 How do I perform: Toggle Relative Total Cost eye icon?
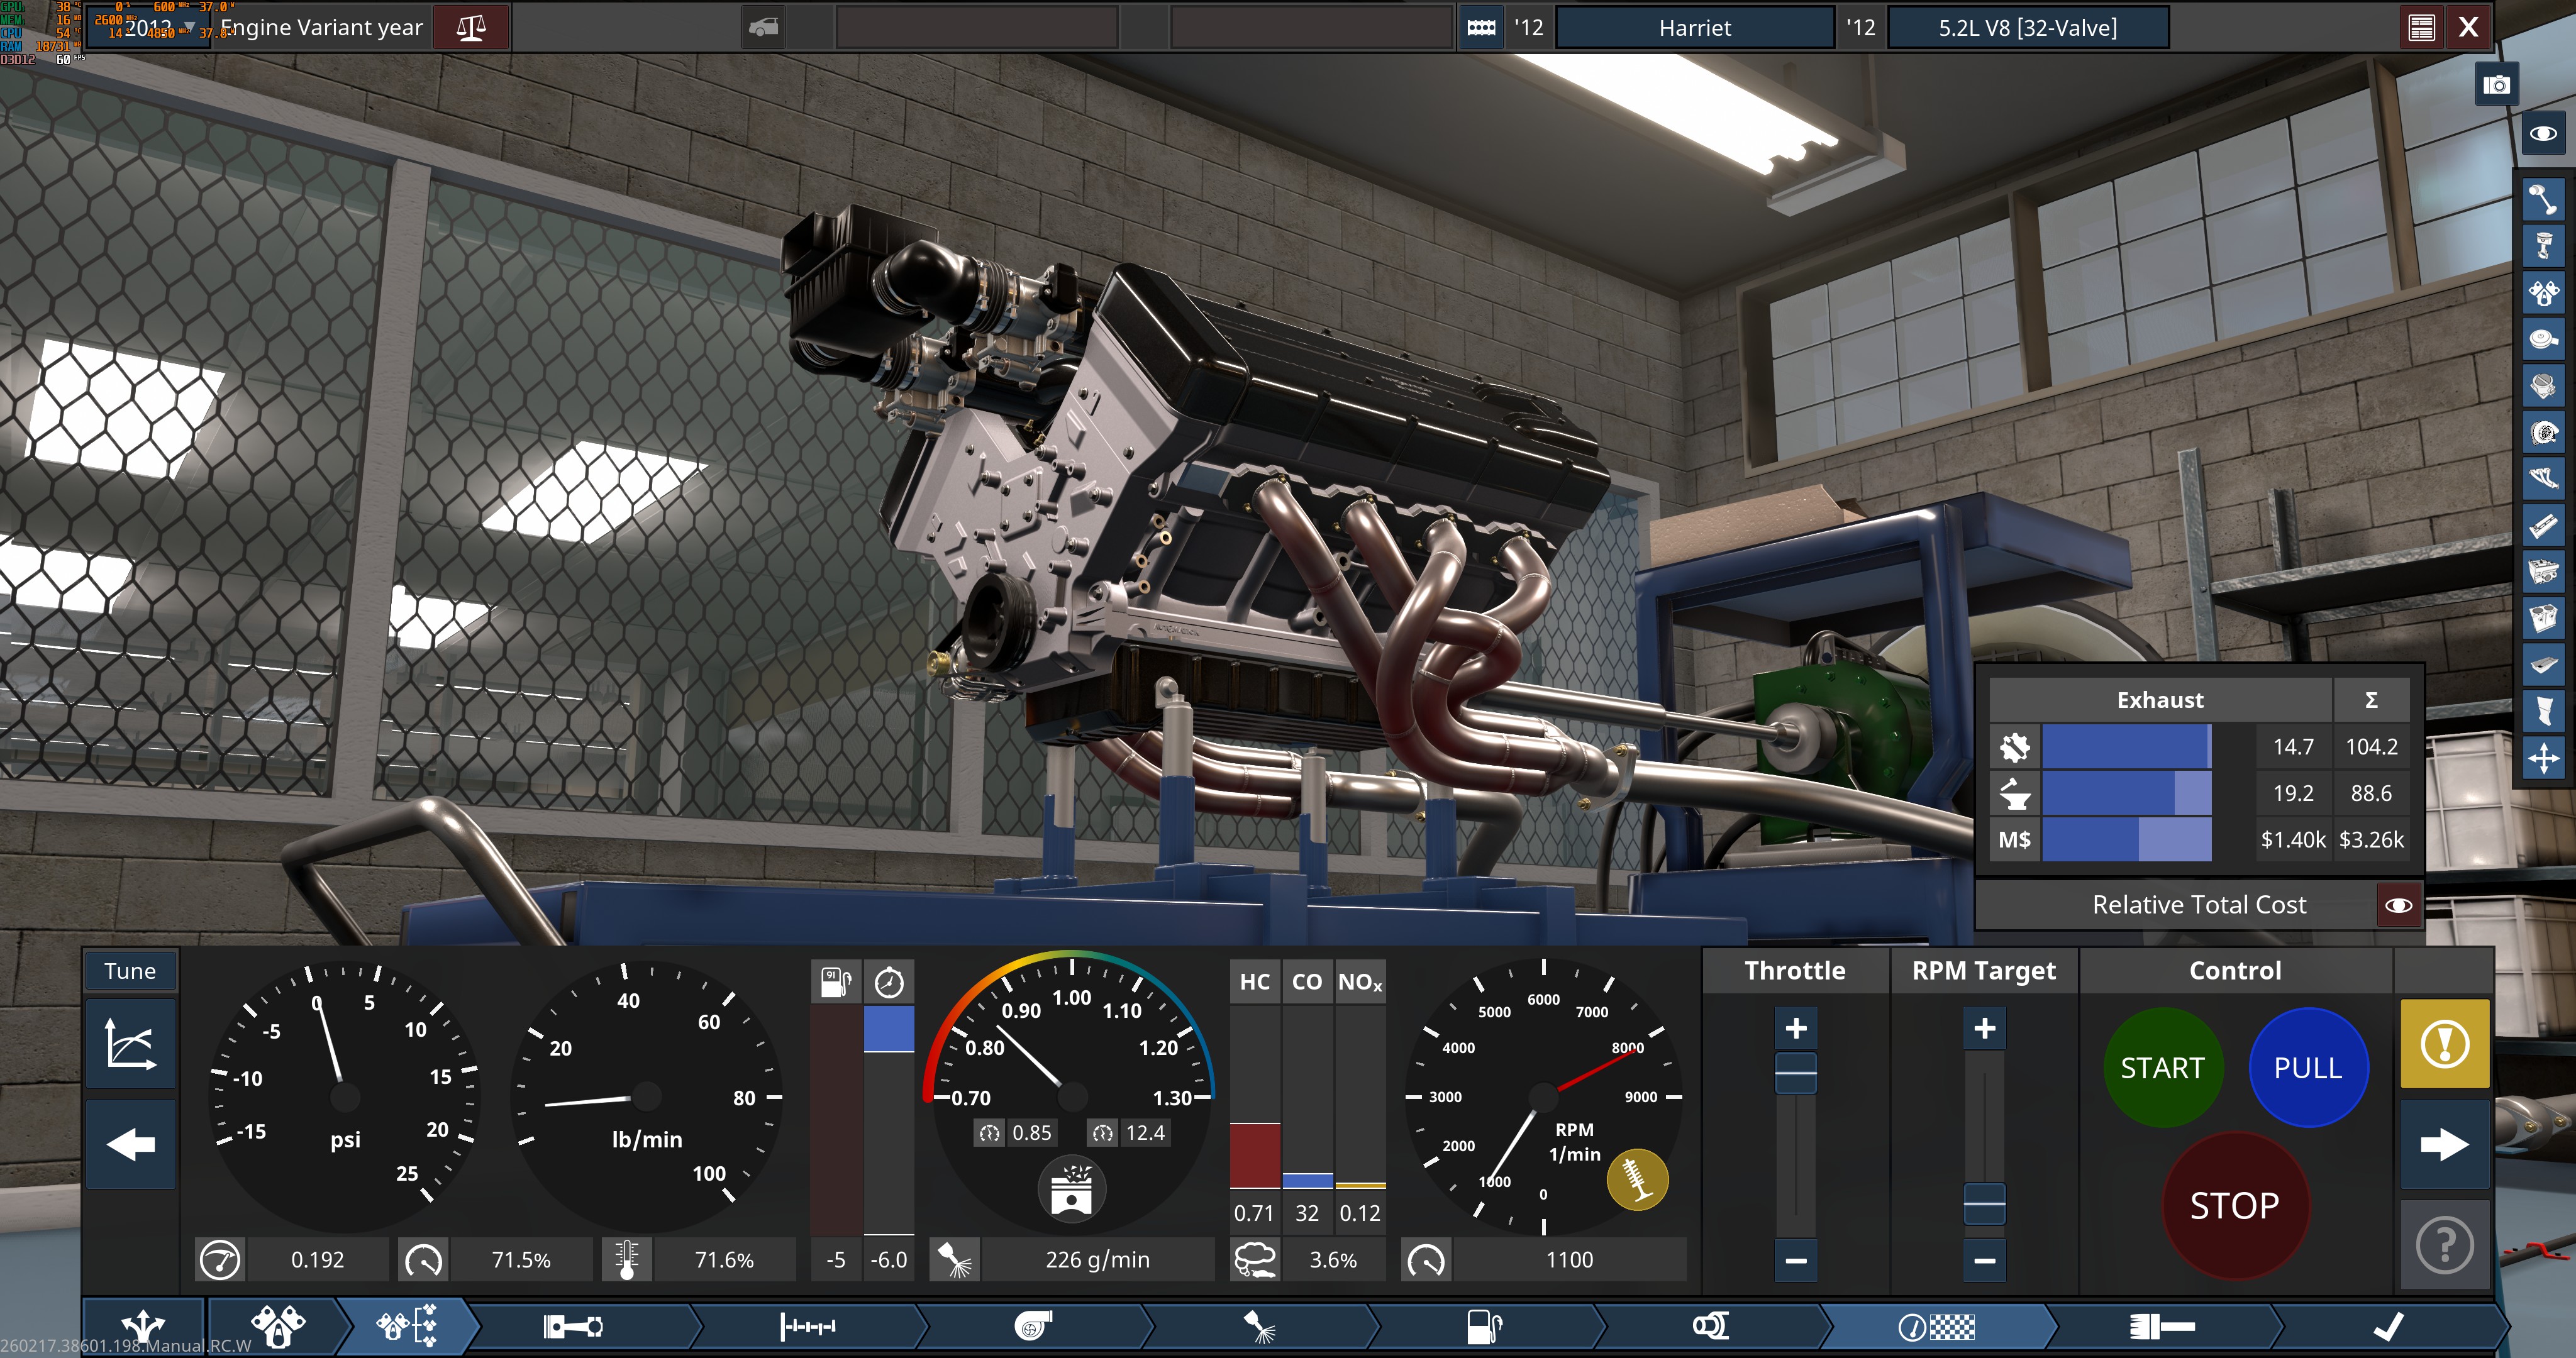pos(2398,905)
